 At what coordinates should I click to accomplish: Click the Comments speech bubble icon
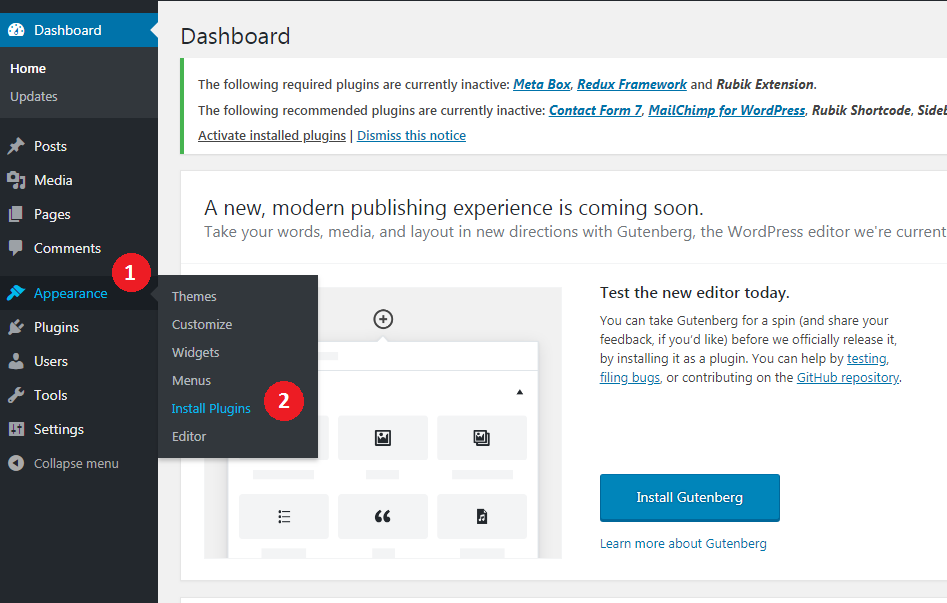[16, 248]
